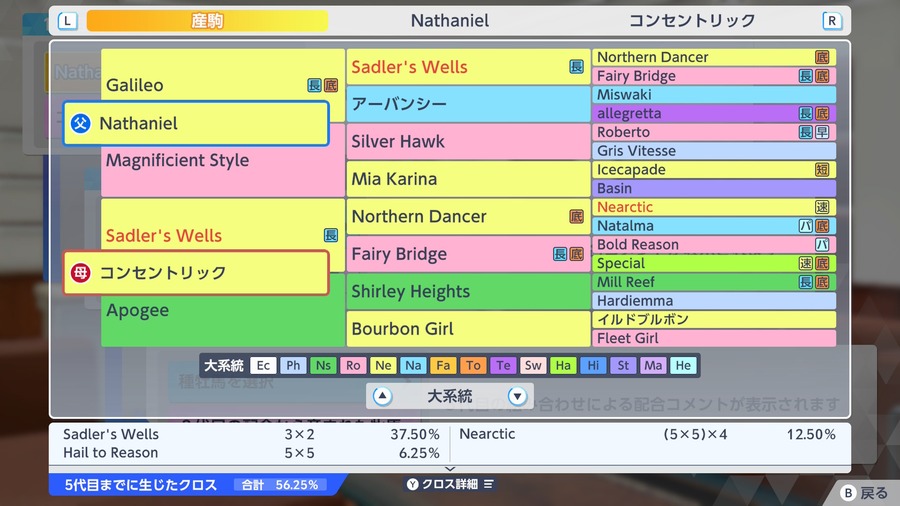
Task: Click Mill Reef's 長 factor icon
Action: (x=806, y=282)
